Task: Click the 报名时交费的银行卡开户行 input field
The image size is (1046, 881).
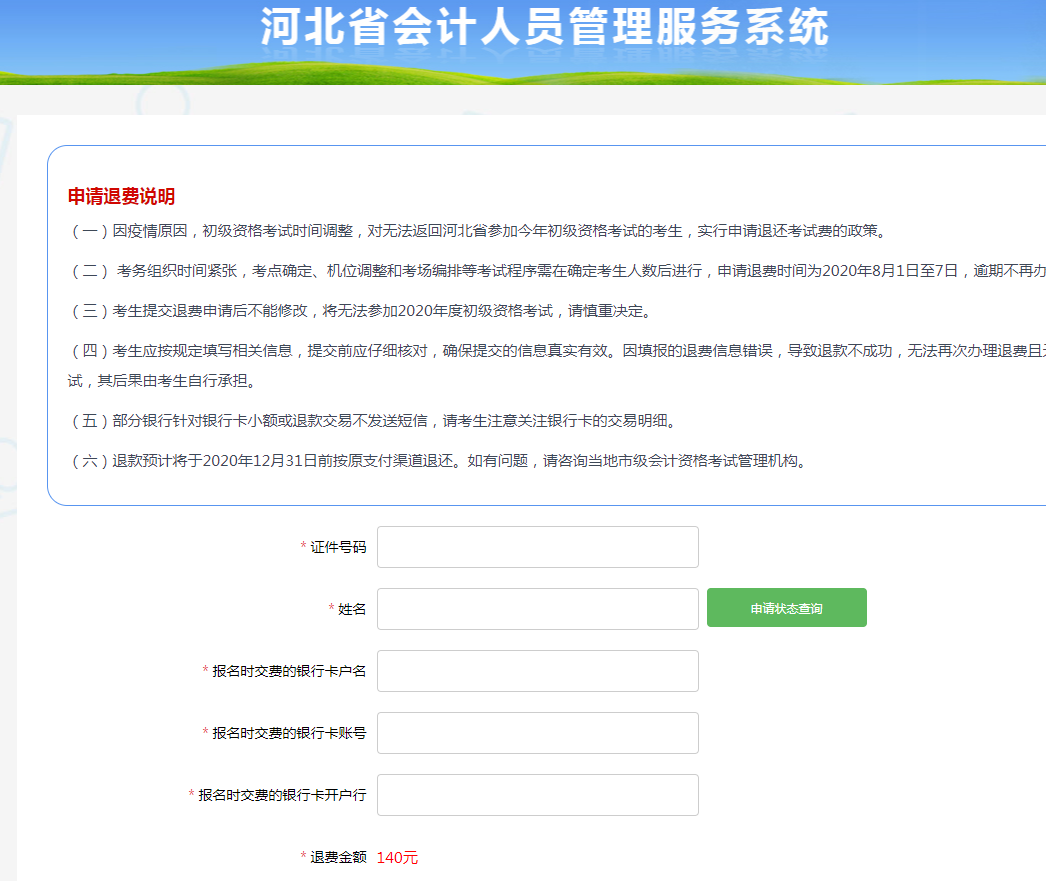Action: [537, 795]
